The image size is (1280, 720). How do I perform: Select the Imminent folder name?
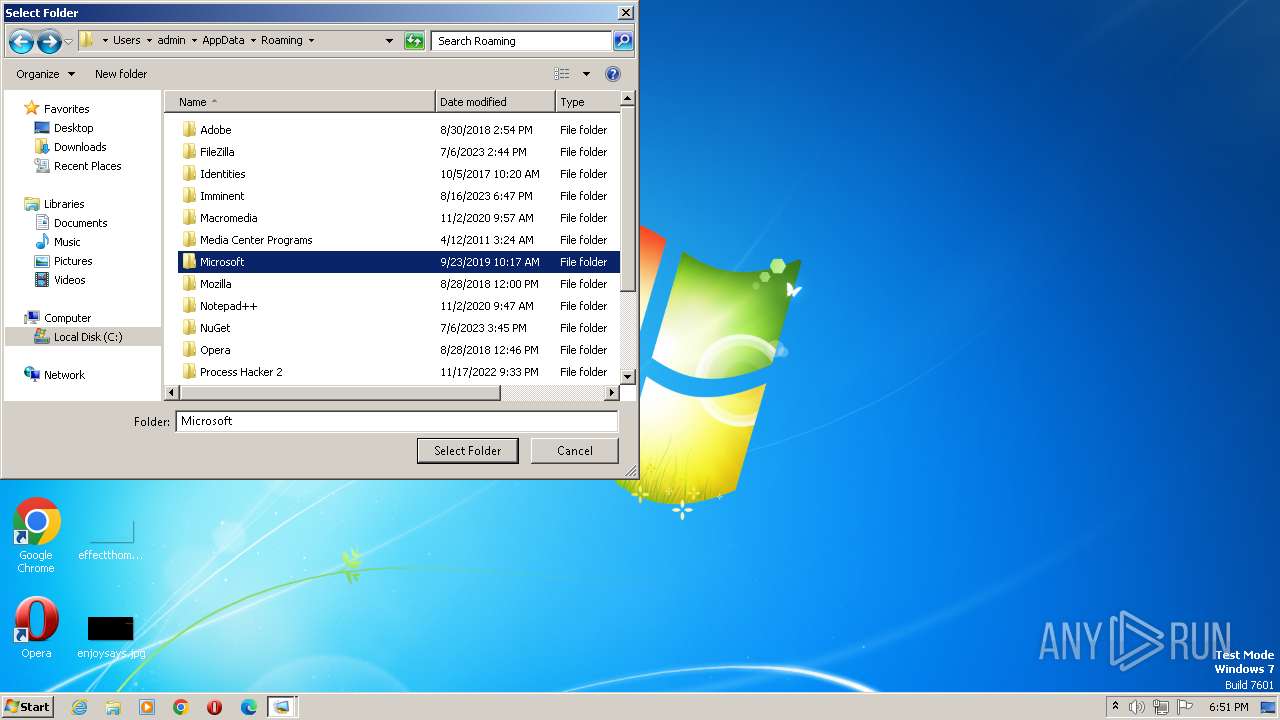(x=222, y=196)
